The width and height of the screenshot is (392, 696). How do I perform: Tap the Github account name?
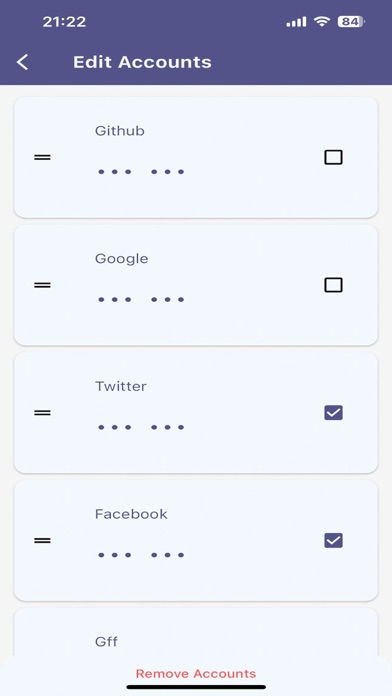[120, 130]
